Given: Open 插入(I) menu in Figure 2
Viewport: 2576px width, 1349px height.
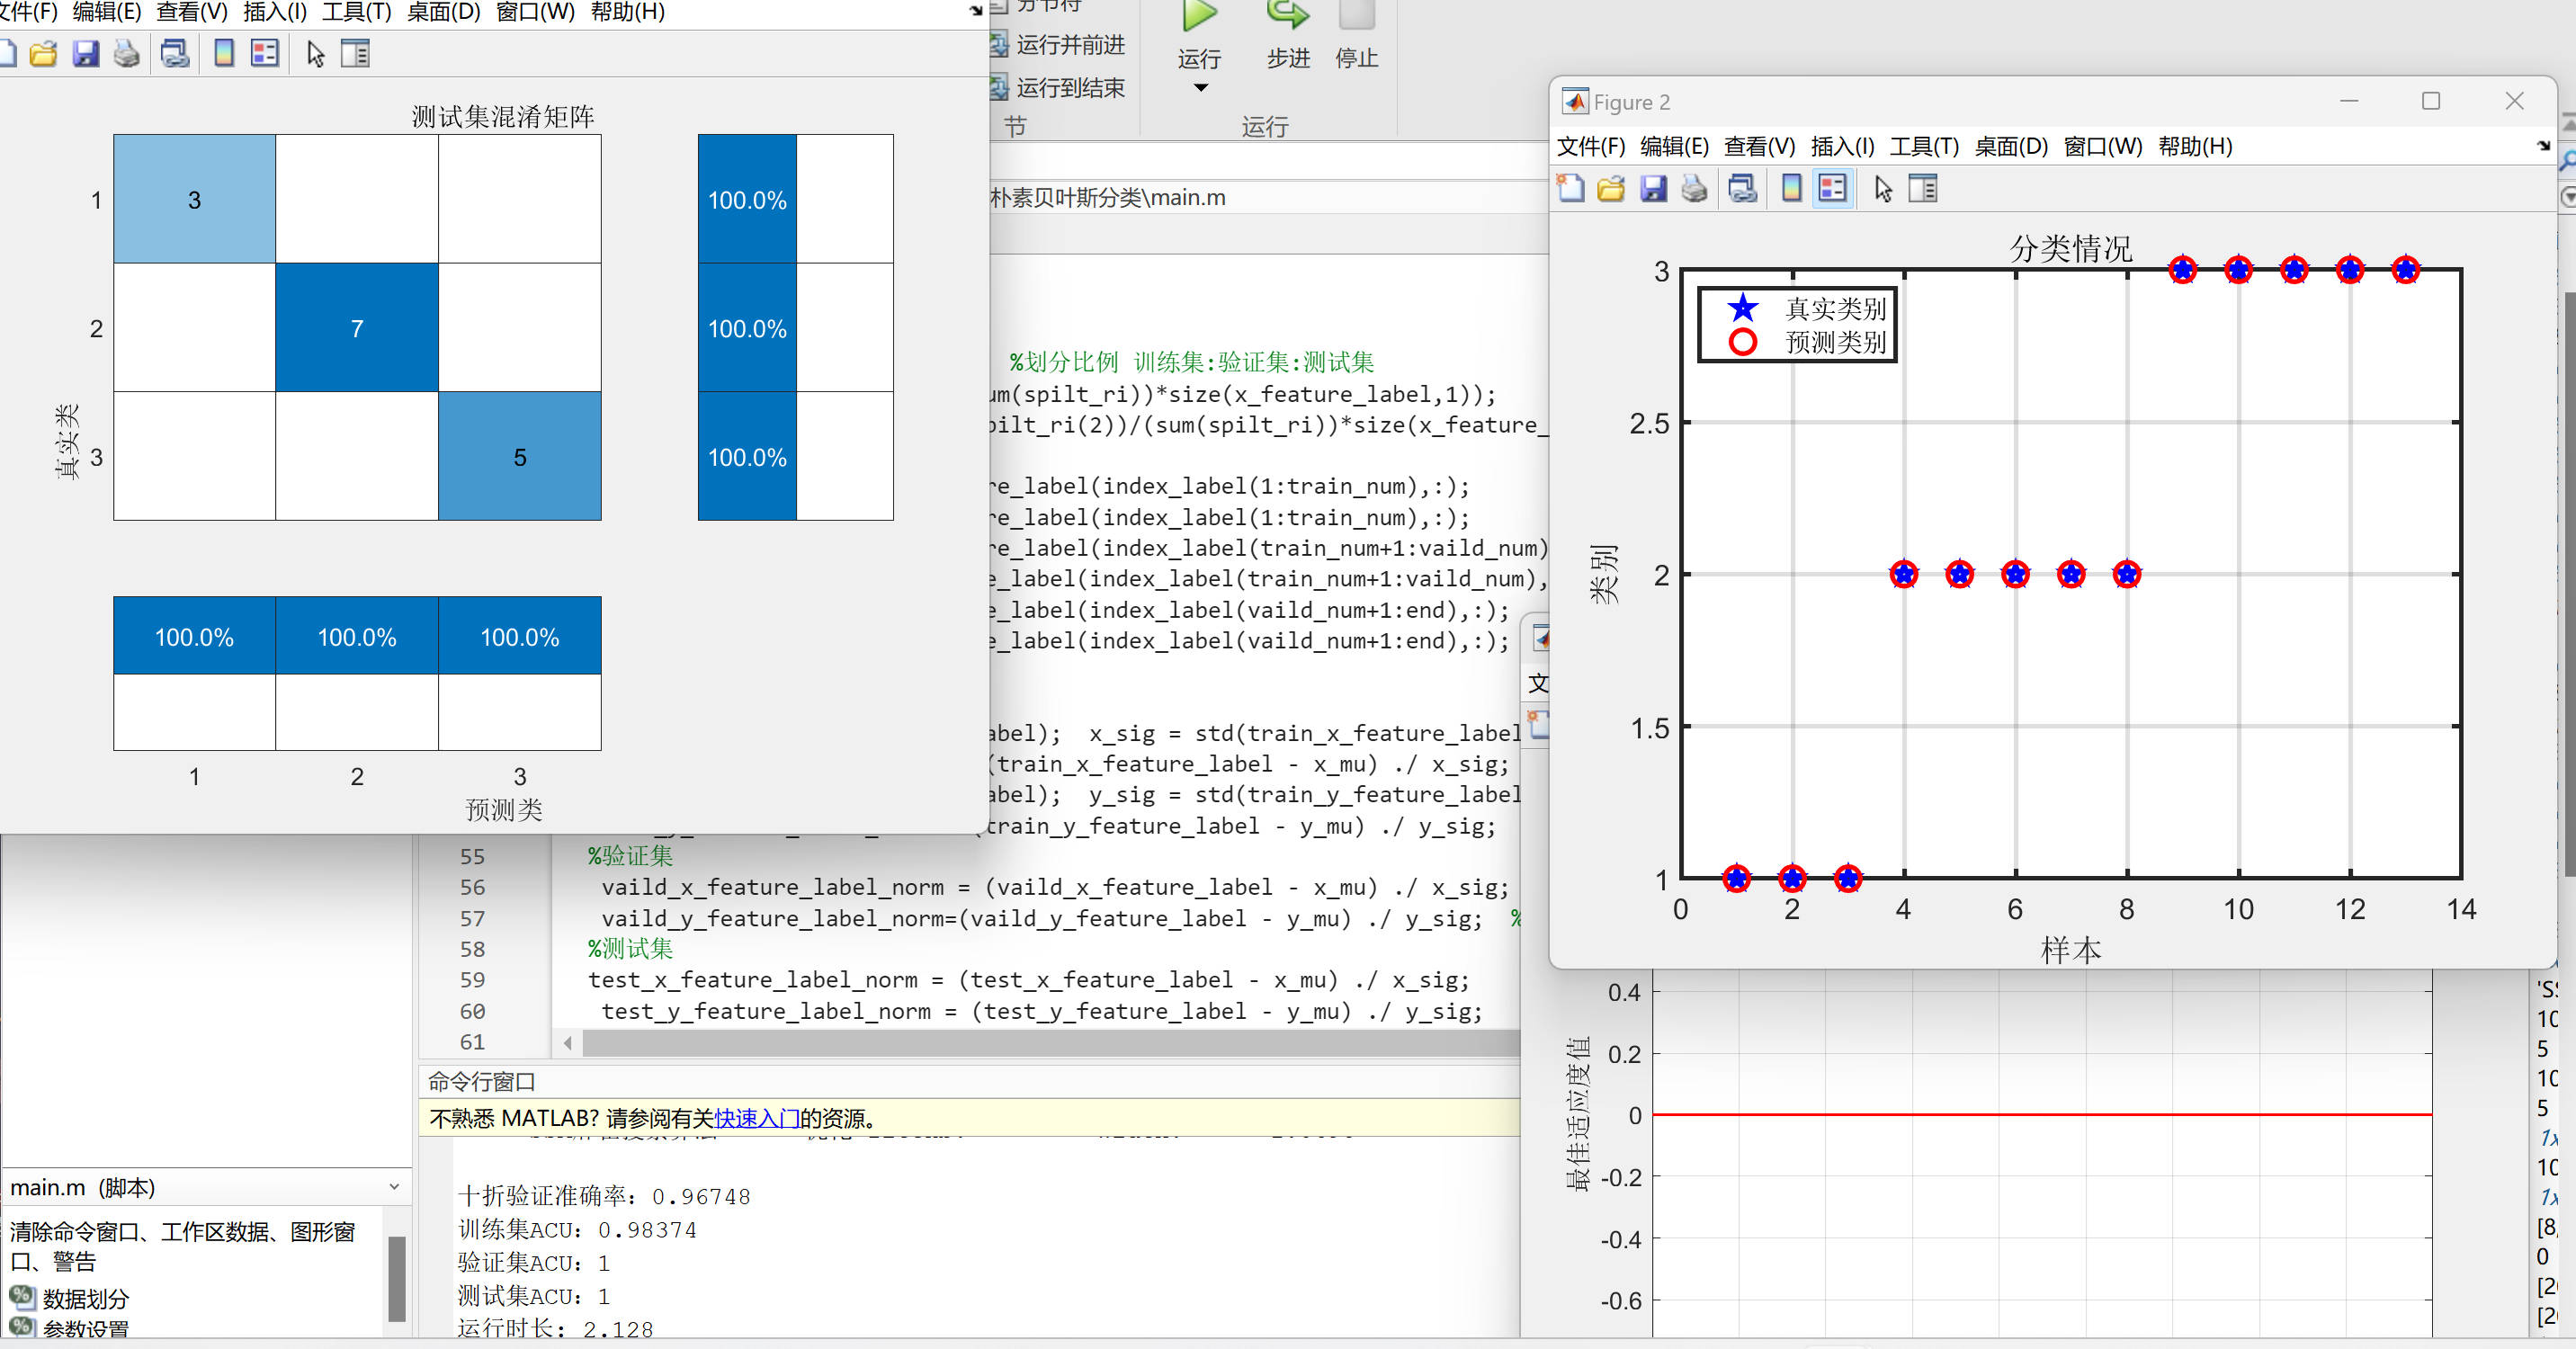Looking at the screenshot, I should pos(1842,146).
